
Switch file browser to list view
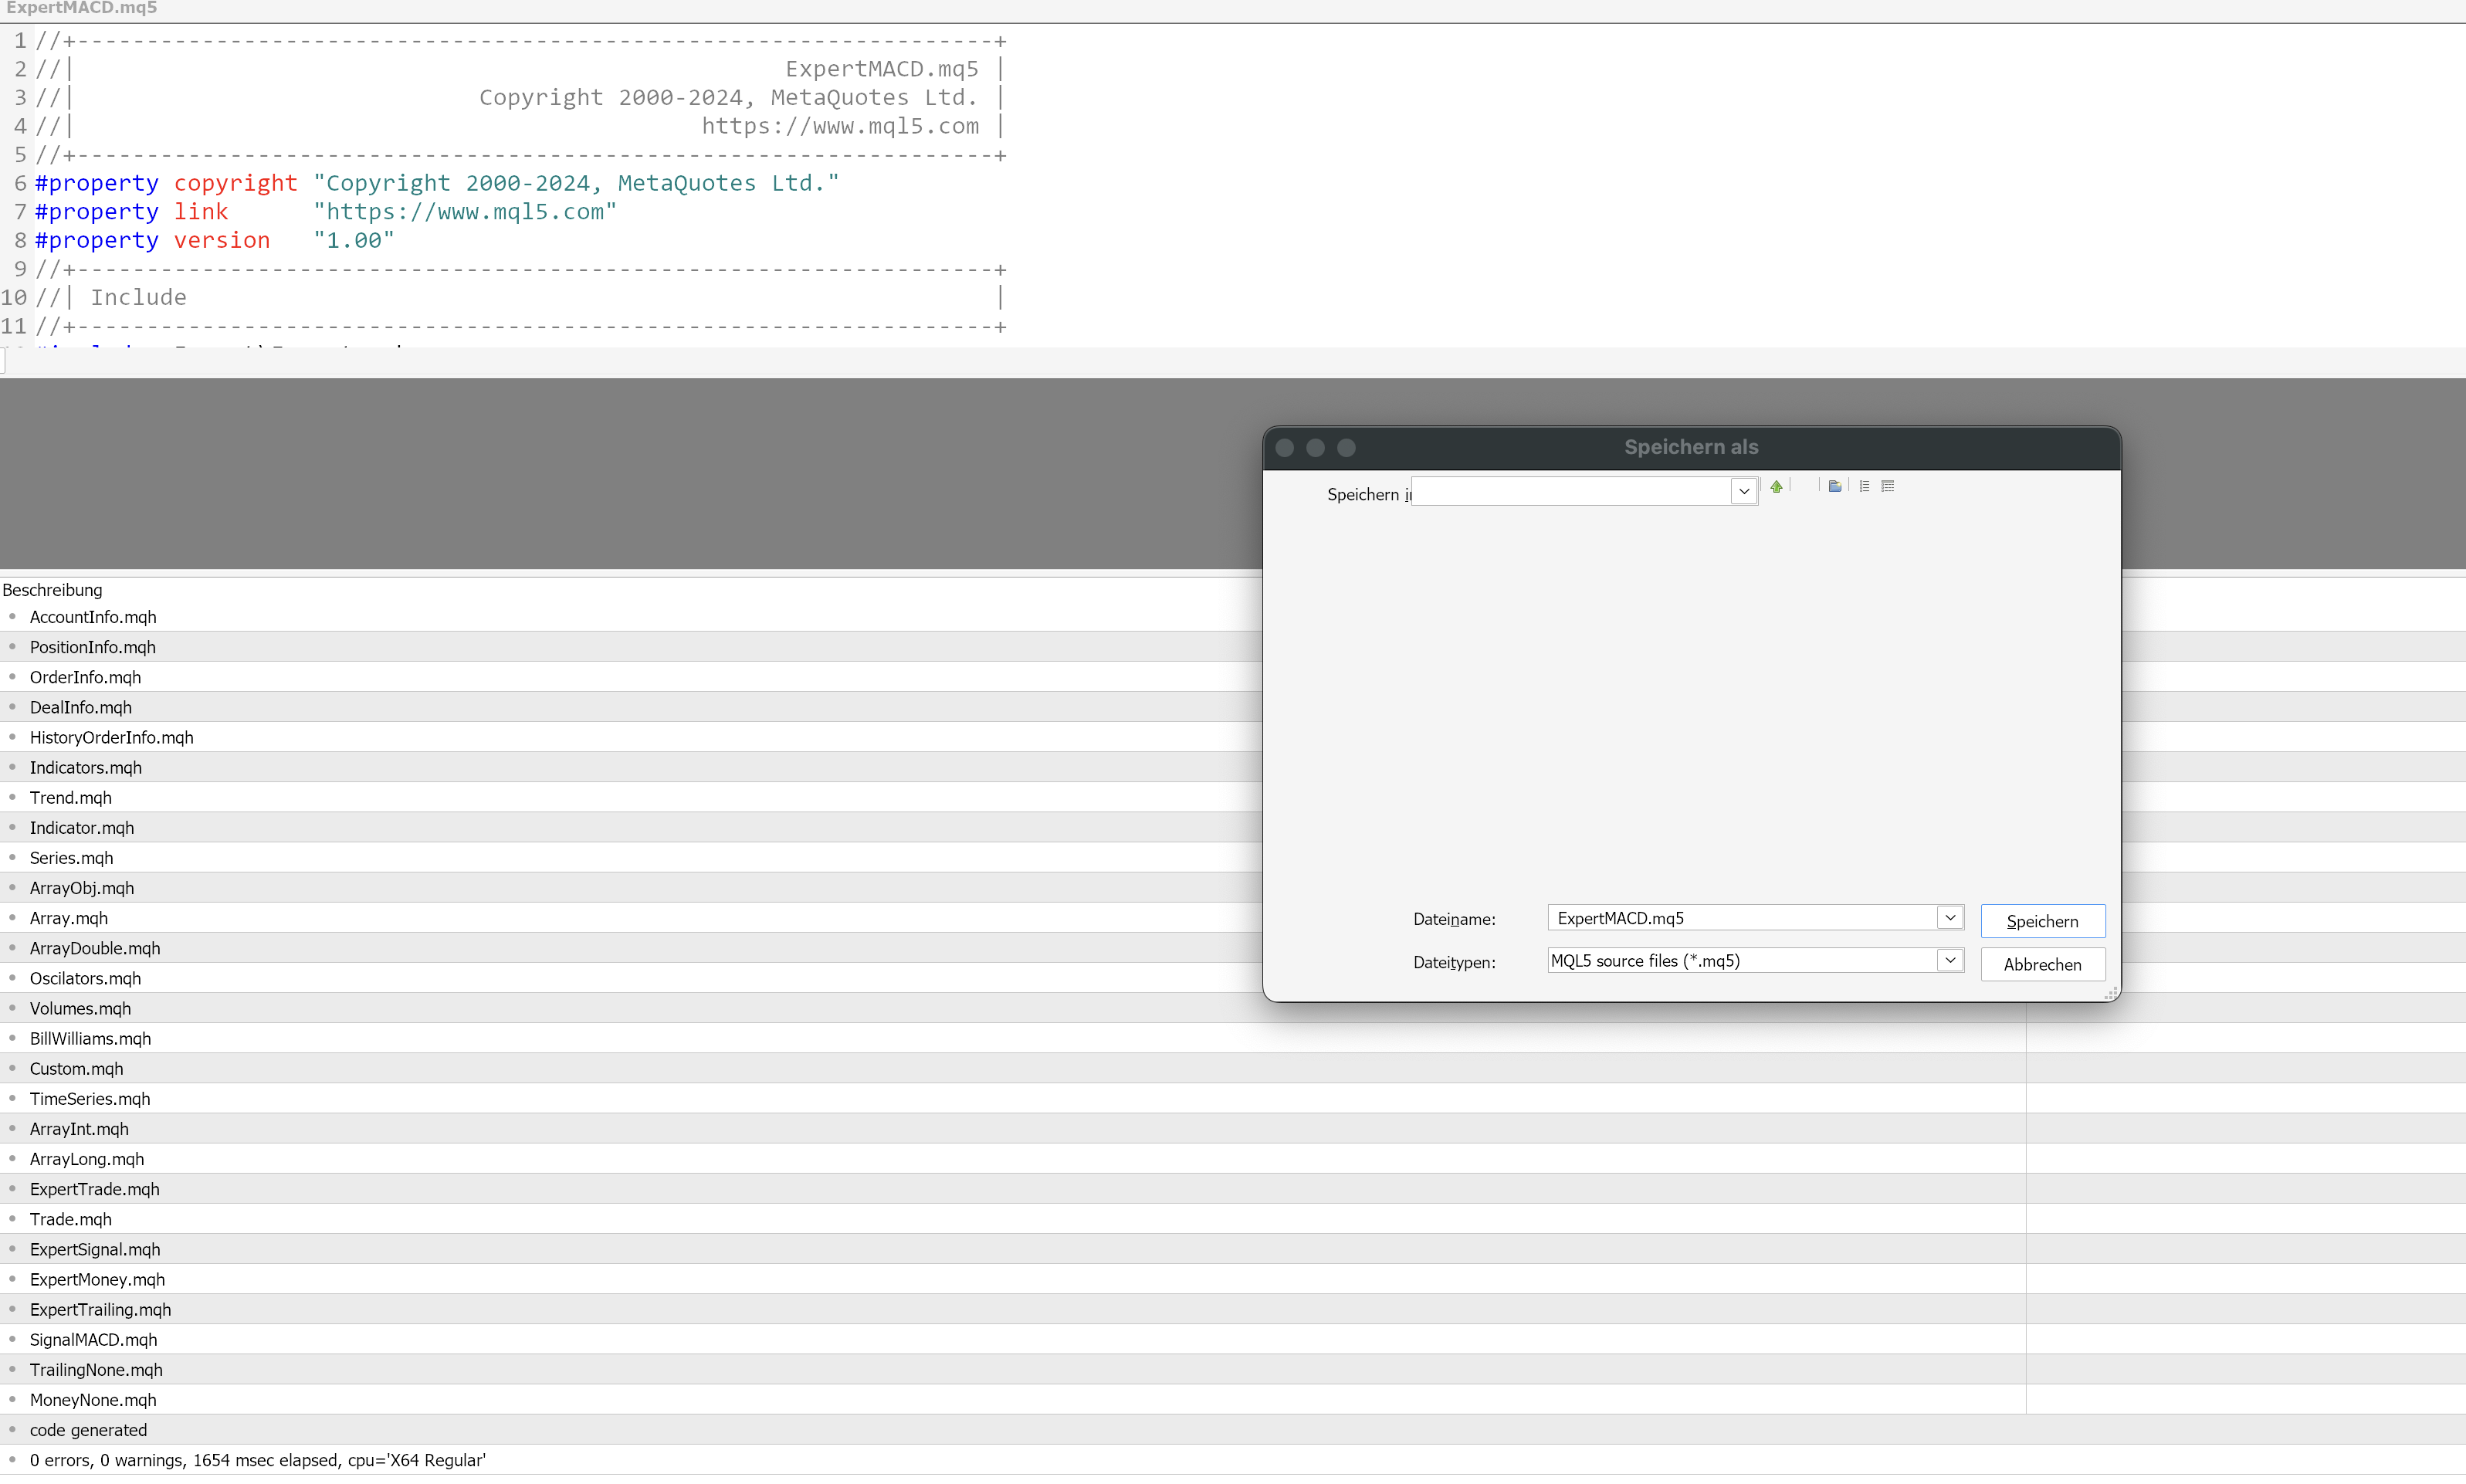coord(1864,487)
